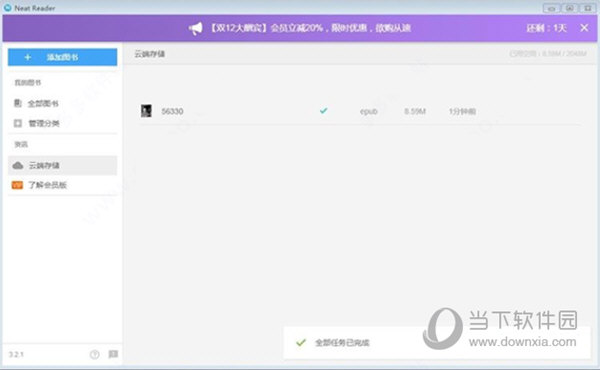Click the 还剩：1天 countdown text
This screenshot has height=370, width=600.
546,28
